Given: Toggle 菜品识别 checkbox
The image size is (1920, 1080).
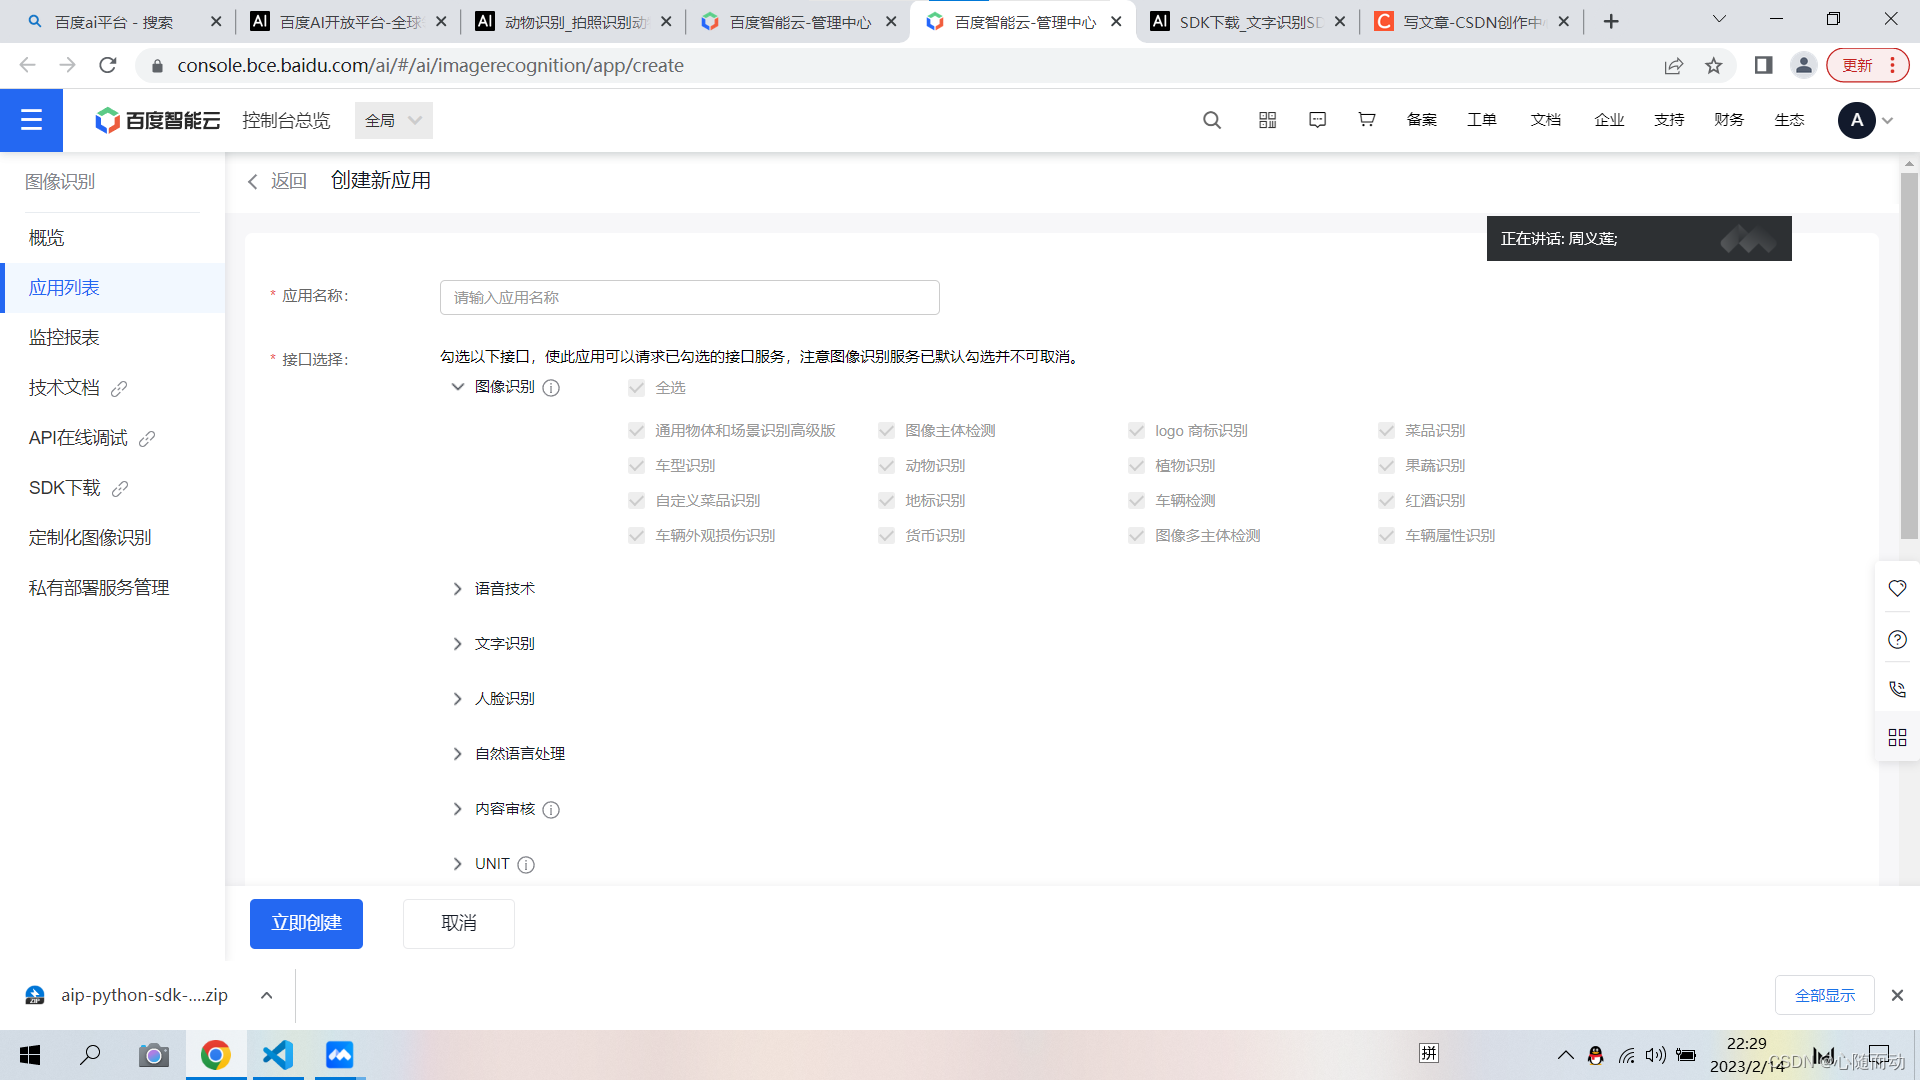Looking at the screenshot, I should coord(1386,431).
